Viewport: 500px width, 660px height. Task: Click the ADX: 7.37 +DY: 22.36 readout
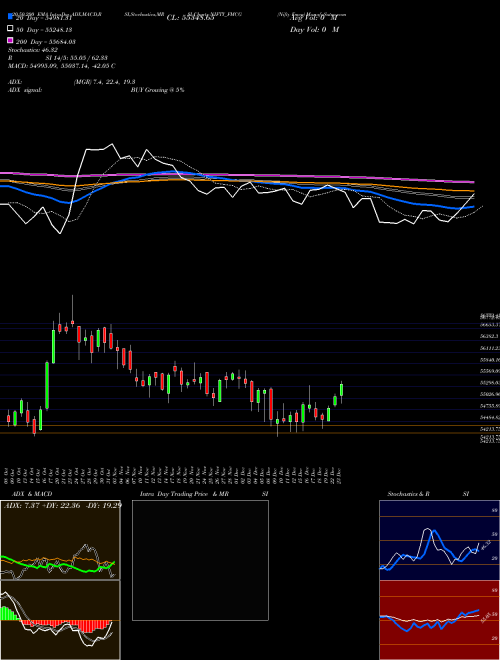[63, 505]
